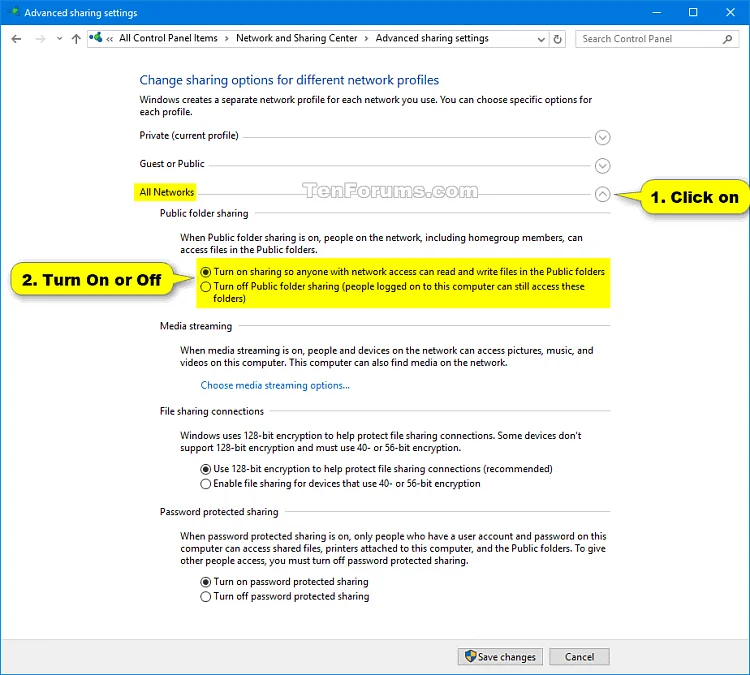This screenshot has width=750, height=675.
Task: Select Turn off Public folder sharing
Action: [x=206, y=287]
